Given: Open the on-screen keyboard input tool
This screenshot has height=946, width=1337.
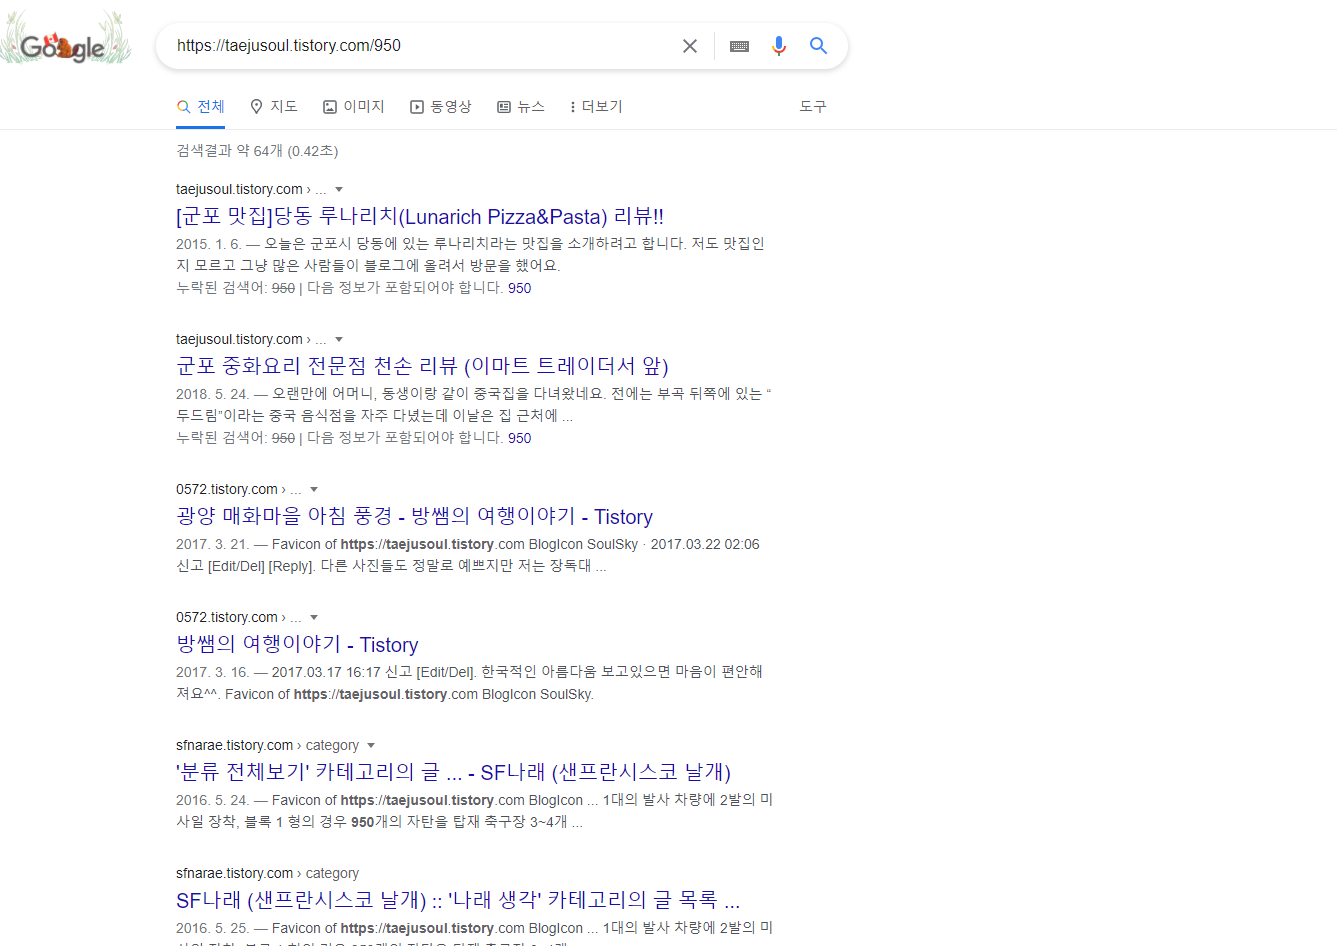Looking at the screenshot, I should coord(740,46).
